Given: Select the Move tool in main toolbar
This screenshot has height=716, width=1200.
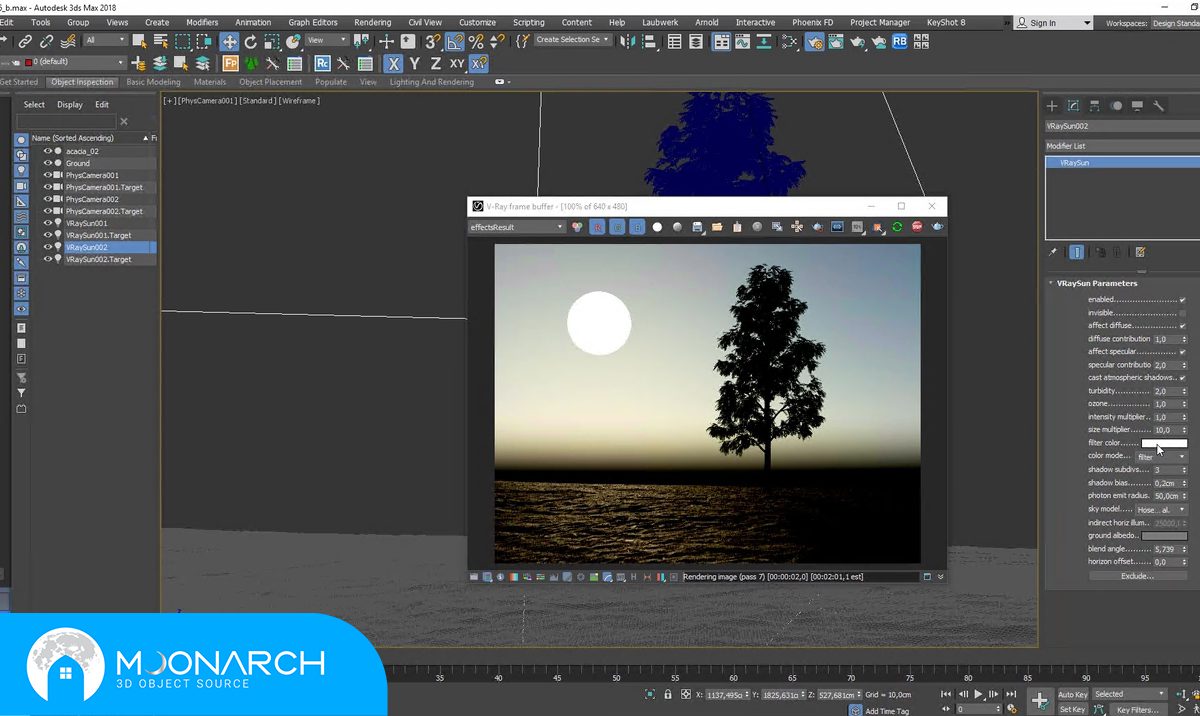Looking at the screenshot, I should (229, 41).
